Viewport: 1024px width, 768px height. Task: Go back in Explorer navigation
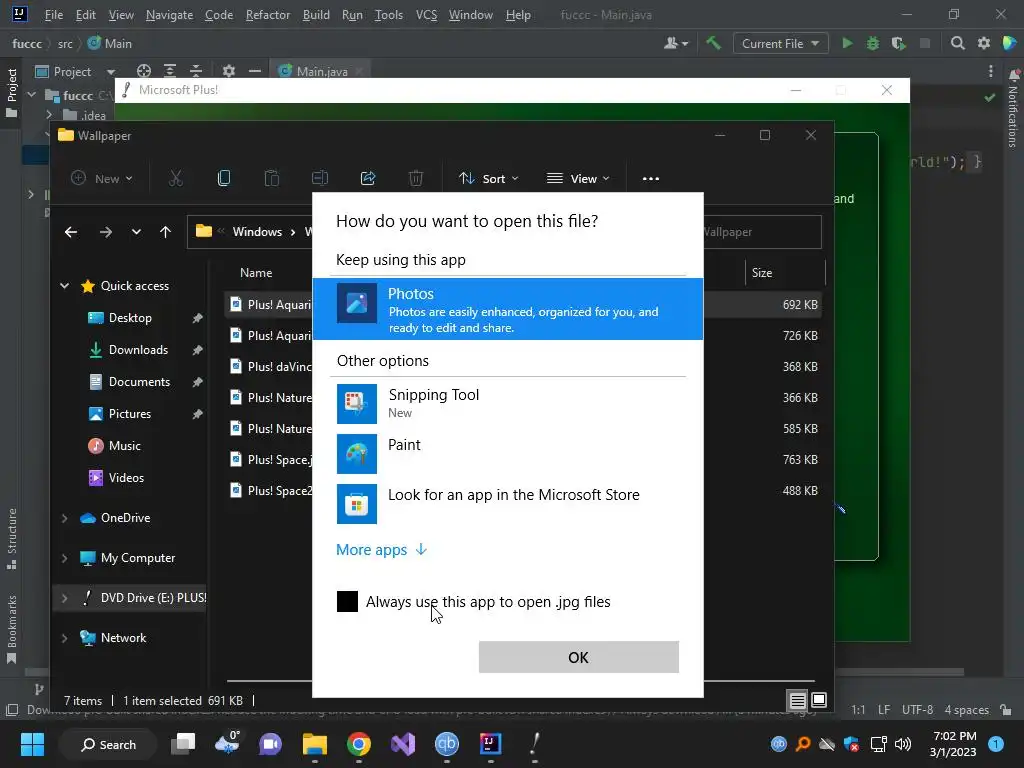click(71, 232)
